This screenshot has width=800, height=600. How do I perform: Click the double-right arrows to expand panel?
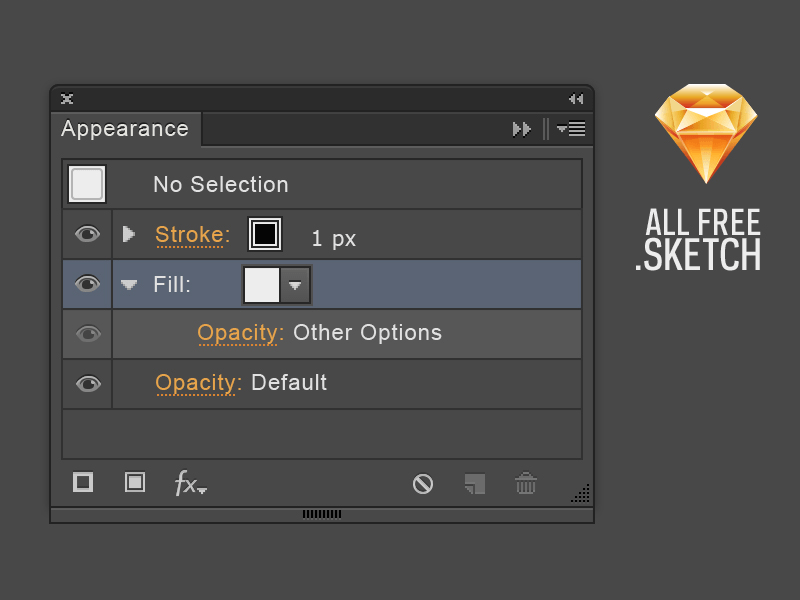522,129
